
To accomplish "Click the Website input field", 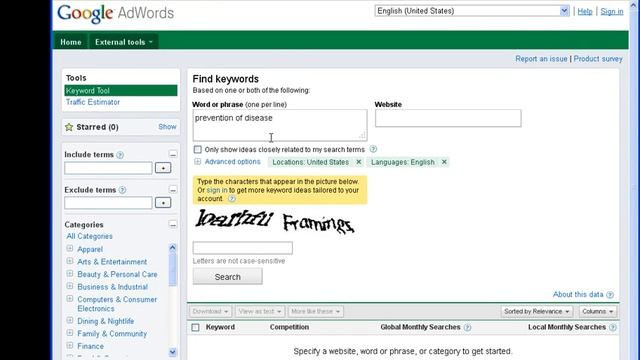I will (448, 118).
